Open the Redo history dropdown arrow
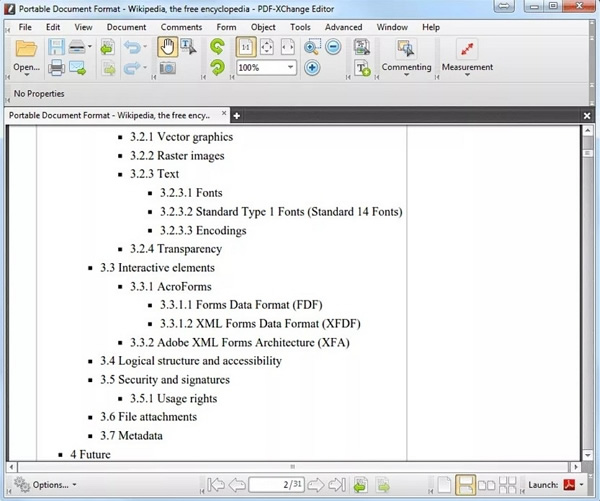Image resolution: width=600 pixels, height=501 pixels. [x=145, y=67]
